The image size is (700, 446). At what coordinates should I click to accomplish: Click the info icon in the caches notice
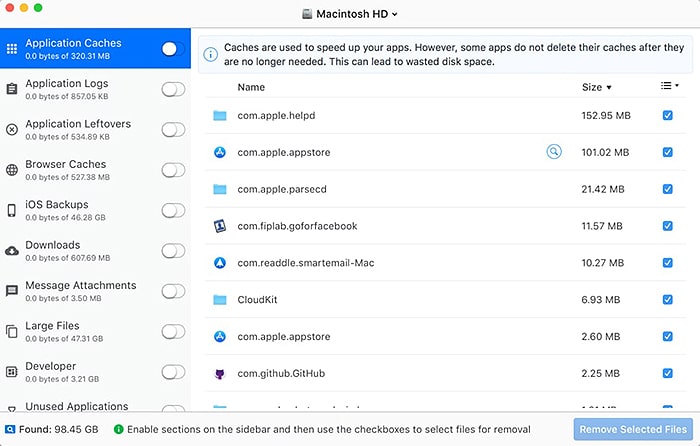[211, 54]
